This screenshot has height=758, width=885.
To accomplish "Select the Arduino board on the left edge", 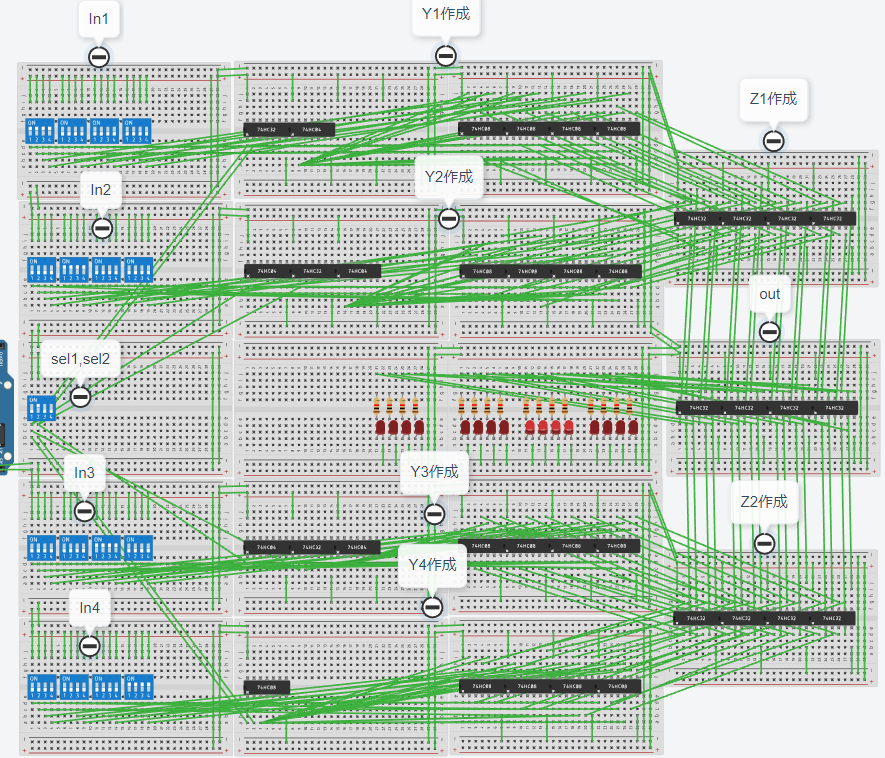I will point(10,400).
